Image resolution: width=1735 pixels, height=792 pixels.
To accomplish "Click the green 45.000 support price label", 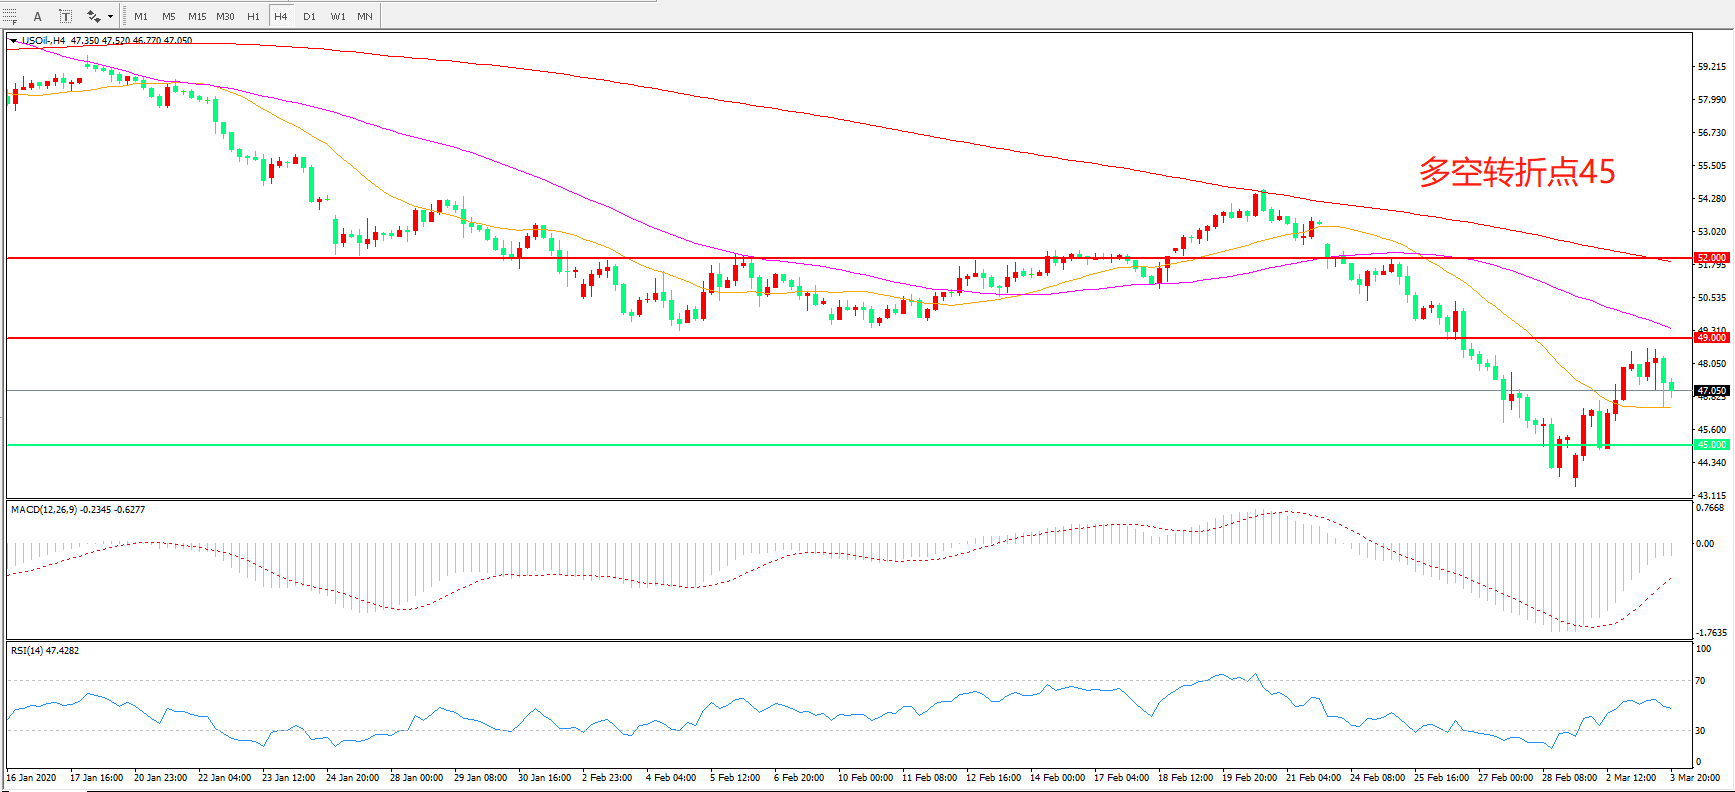I will 1711,445.
